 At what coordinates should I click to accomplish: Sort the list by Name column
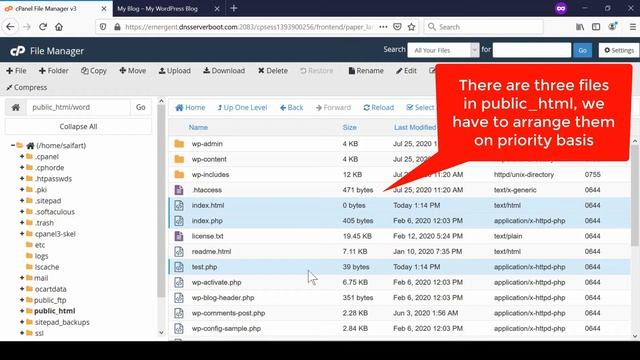coord(198,127)
